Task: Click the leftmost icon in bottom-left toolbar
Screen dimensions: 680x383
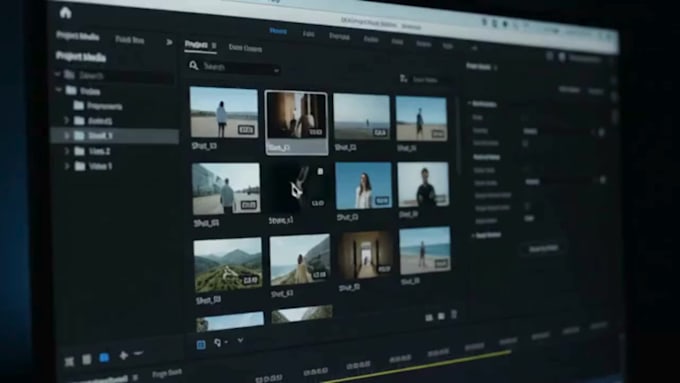Action: pos(69,361)
